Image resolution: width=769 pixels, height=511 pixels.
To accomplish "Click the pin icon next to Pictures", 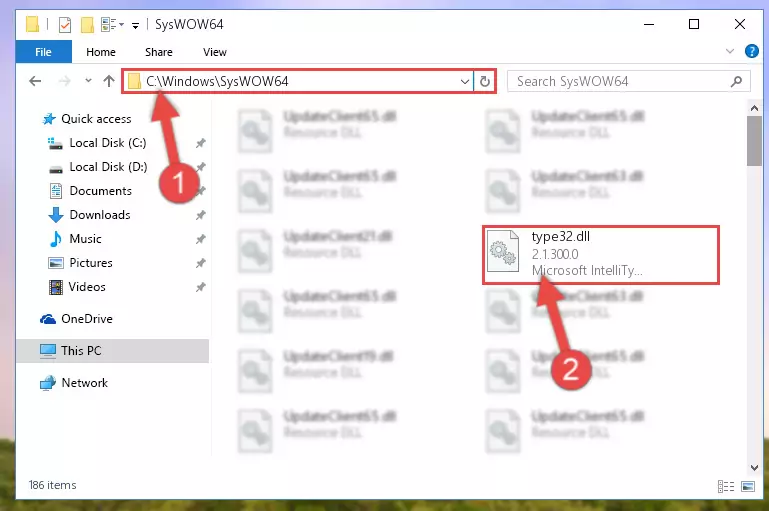I will coord(200,263).
